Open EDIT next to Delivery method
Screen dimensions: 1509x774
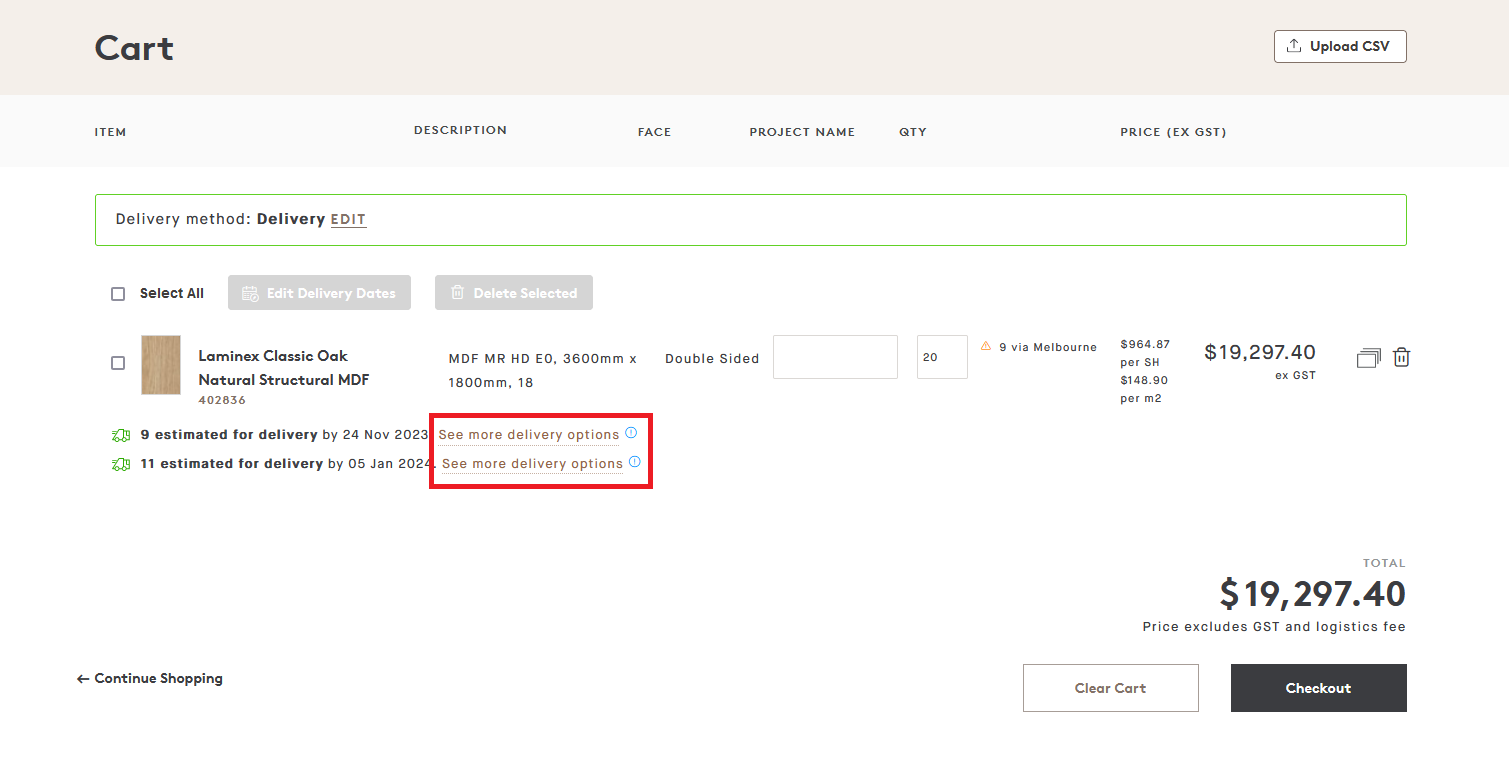tap(348, 219)
